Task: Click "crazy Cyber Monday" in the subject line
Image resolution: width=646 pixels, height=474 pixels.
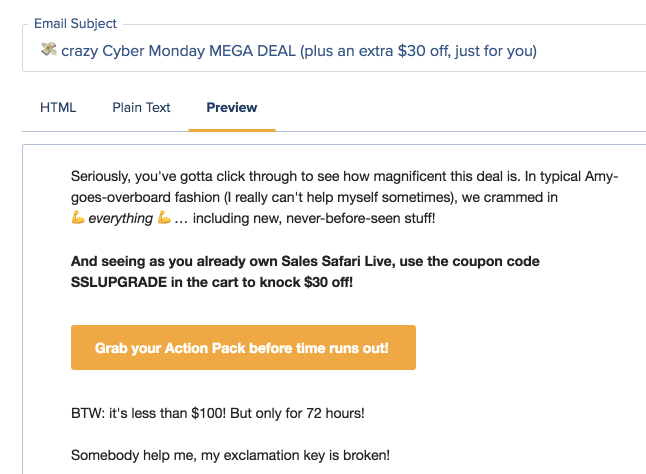Action: click(x=133, y=51)
